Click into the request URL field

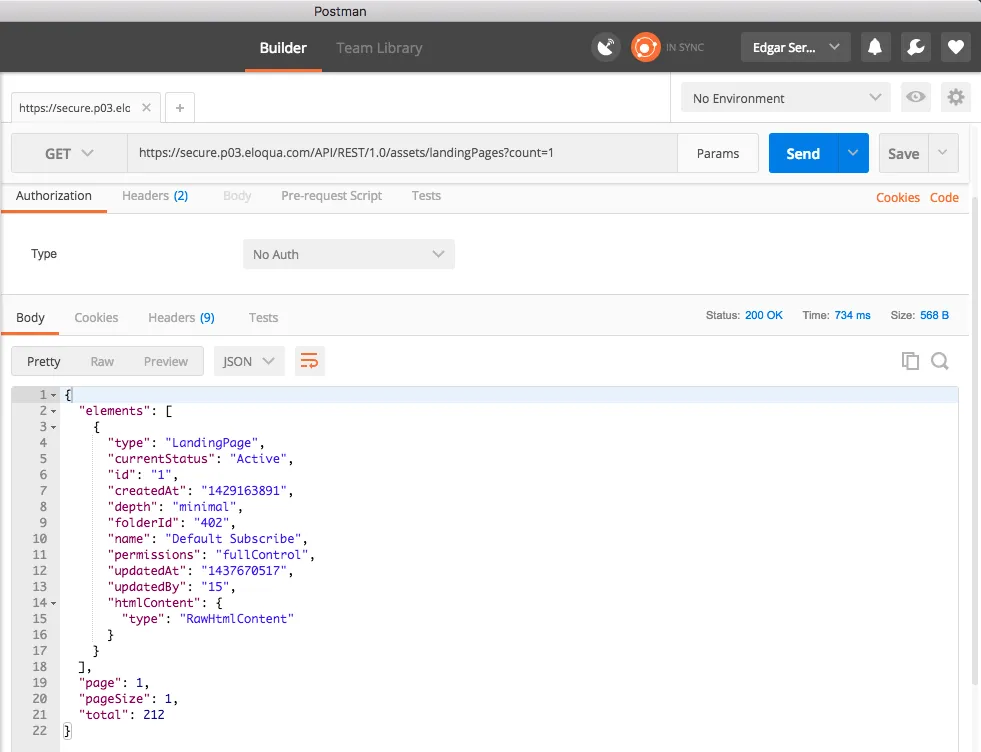(x=402, y=153)
